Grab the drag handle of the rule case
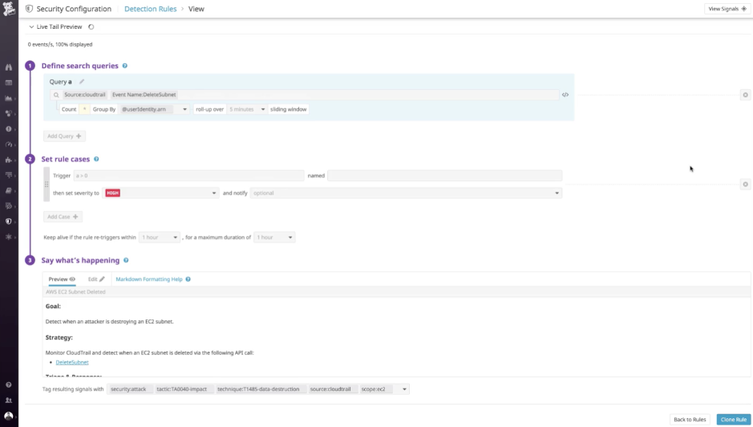The image size is (753, 427). [x=47, y=184]
